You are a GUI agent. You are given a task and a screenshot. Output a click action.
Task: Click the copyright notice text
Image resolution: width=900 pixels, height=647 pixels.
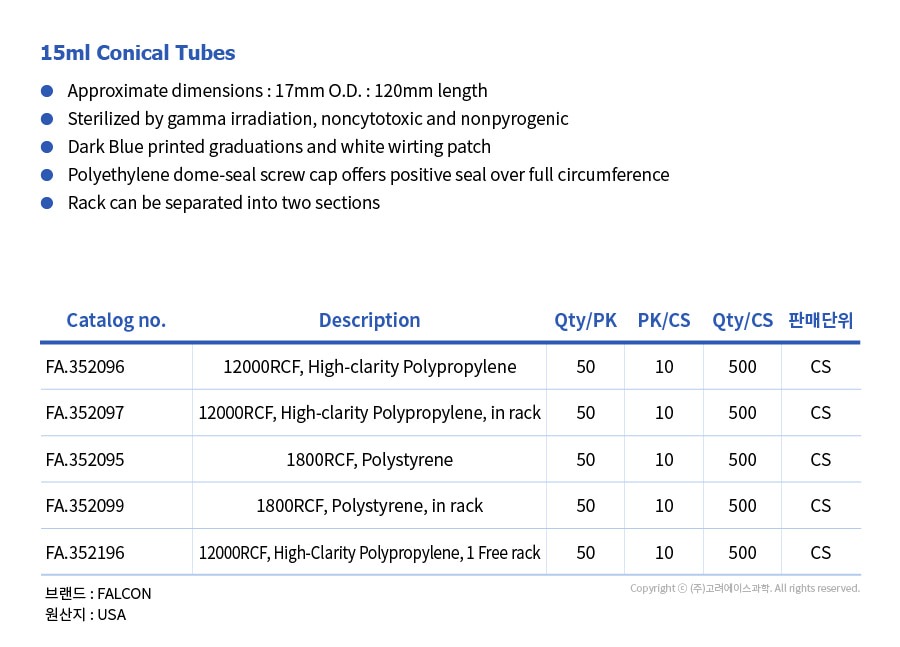tap(744, 588)
